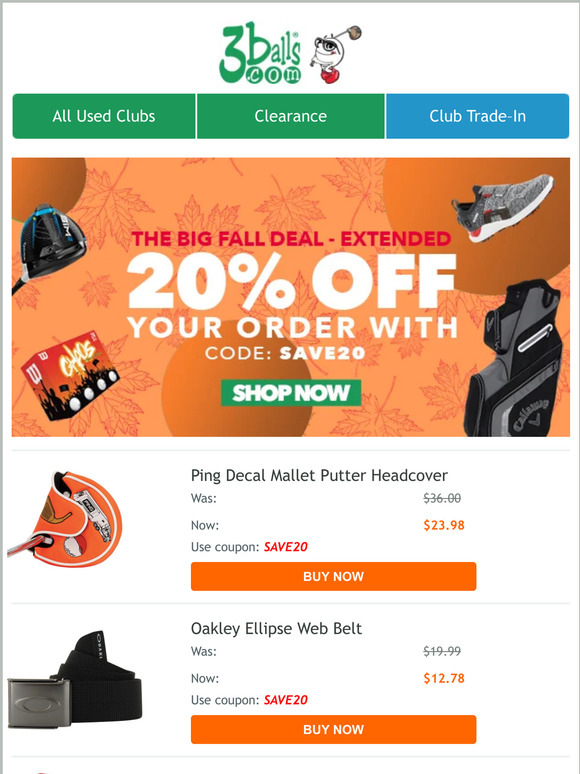
Task: Click SAVE20 coupon under Ping headcover
Action: pyautogui.click(x=285, y=547)
